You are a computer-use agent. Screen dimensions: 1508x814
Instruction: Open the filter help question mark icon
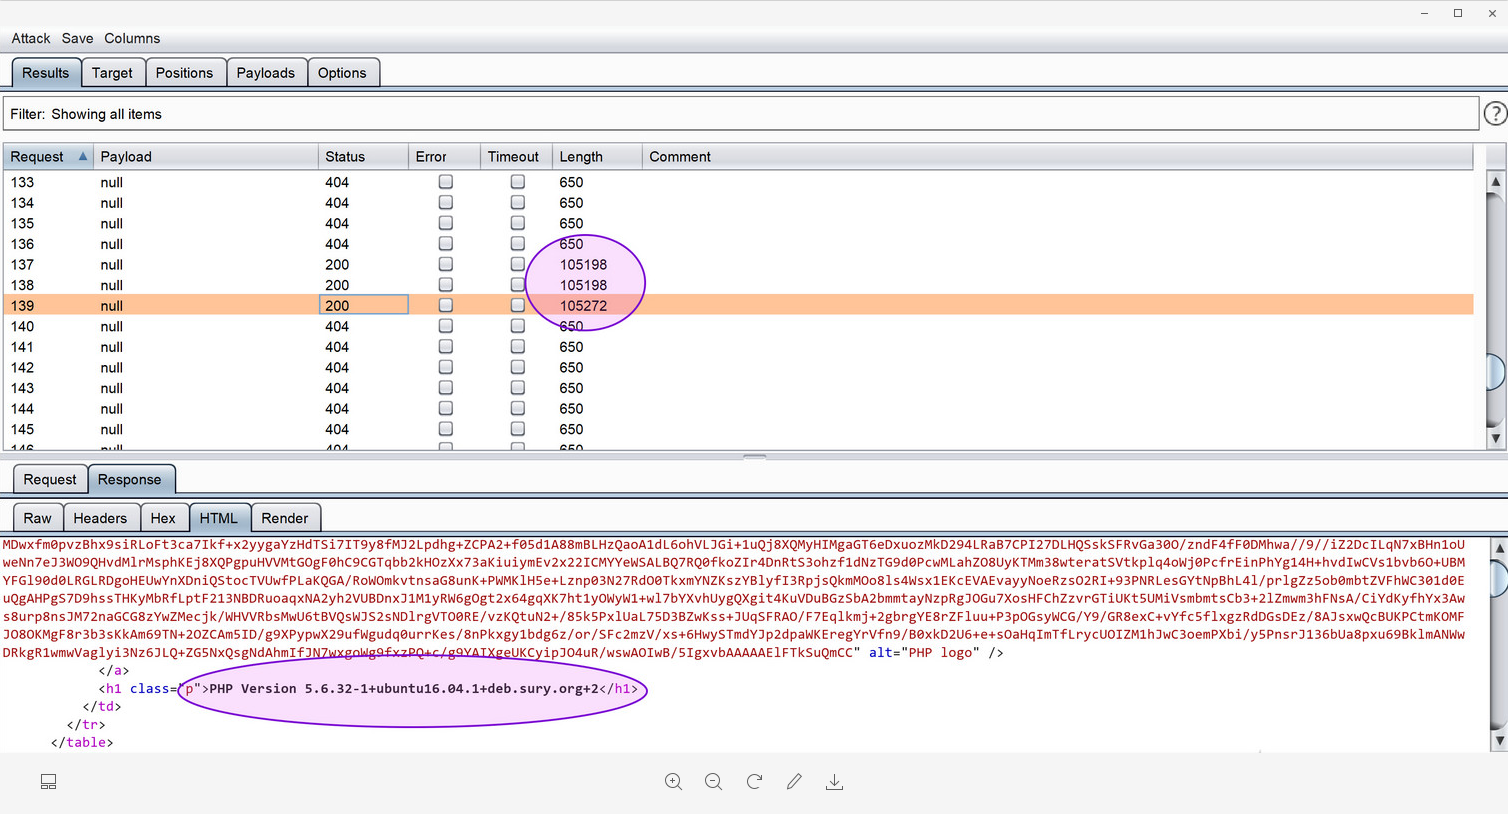point(1495,114)
